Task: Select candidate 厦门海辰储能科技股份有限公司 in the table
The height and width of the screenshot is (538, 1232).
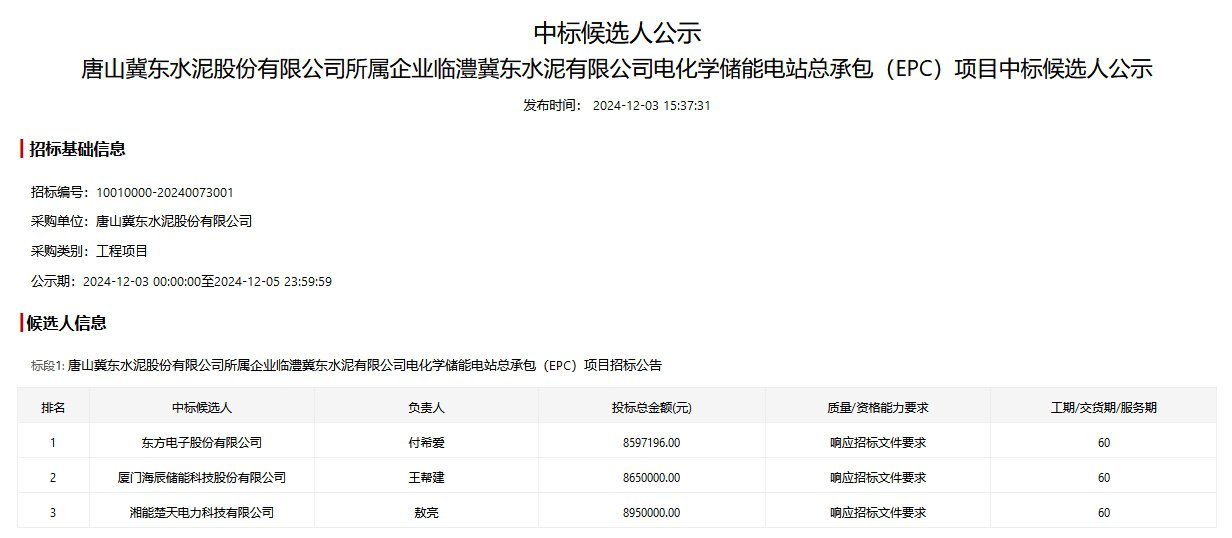Action: pyautogui.click(x=201, y=477)
